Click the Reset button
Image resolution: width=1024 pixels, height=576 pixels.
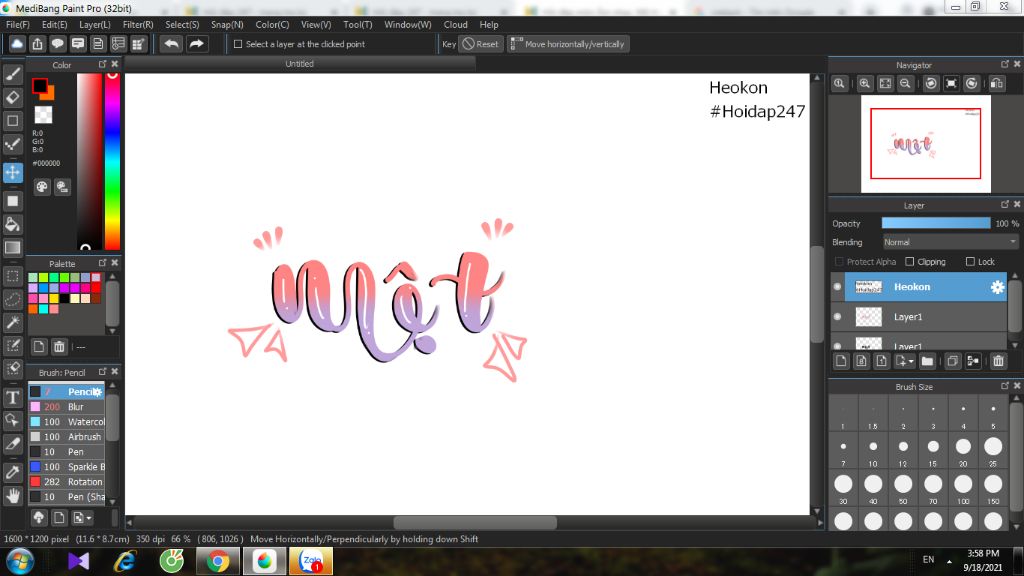coord(481,44)
